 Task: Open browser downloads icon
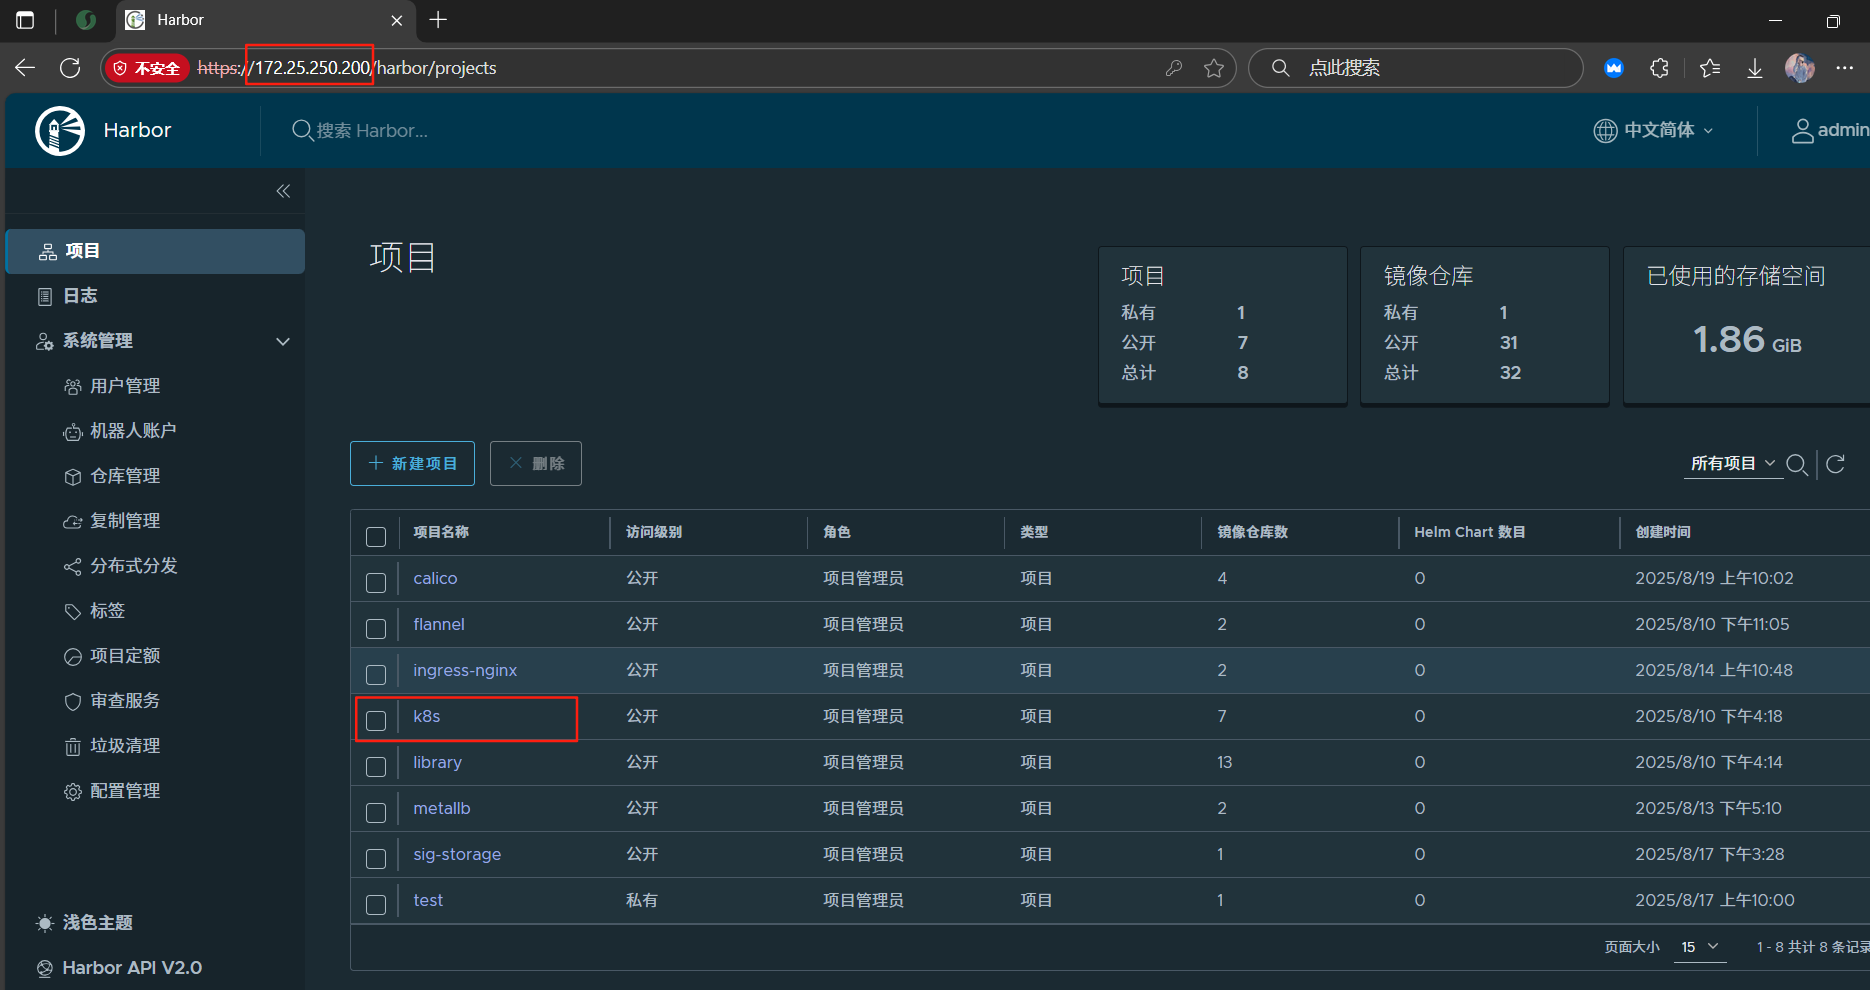tap(1755, 68)
